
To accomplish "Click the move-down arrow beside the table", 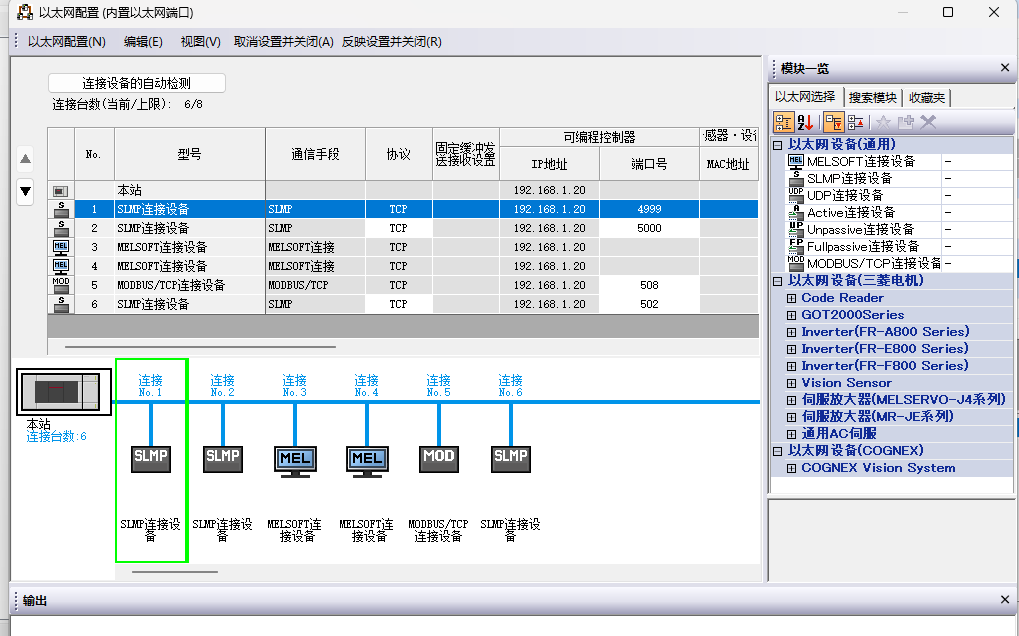I will click(x=26, y=191).
